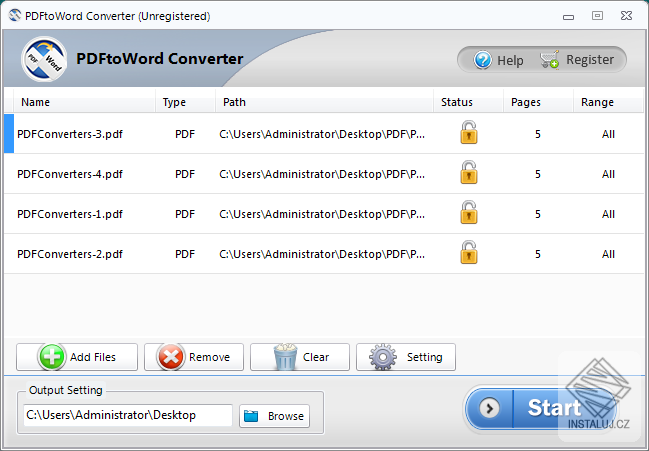This screenshot has height=451, width=649.
Task: Sort by the Pages column header
Action: pos(526,102)
